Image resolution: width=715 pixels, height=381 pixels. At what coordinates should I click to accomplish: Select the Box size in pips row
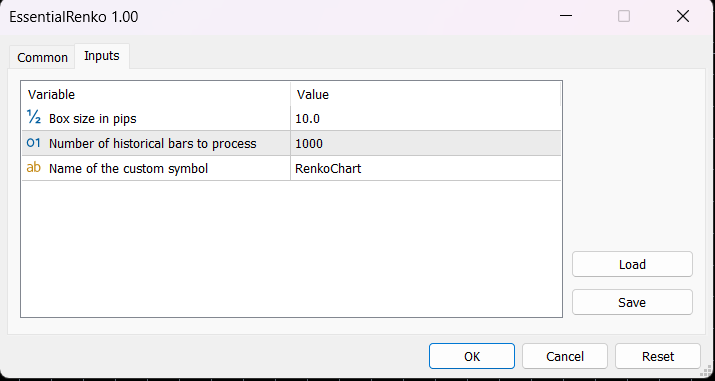pos(291,119)
